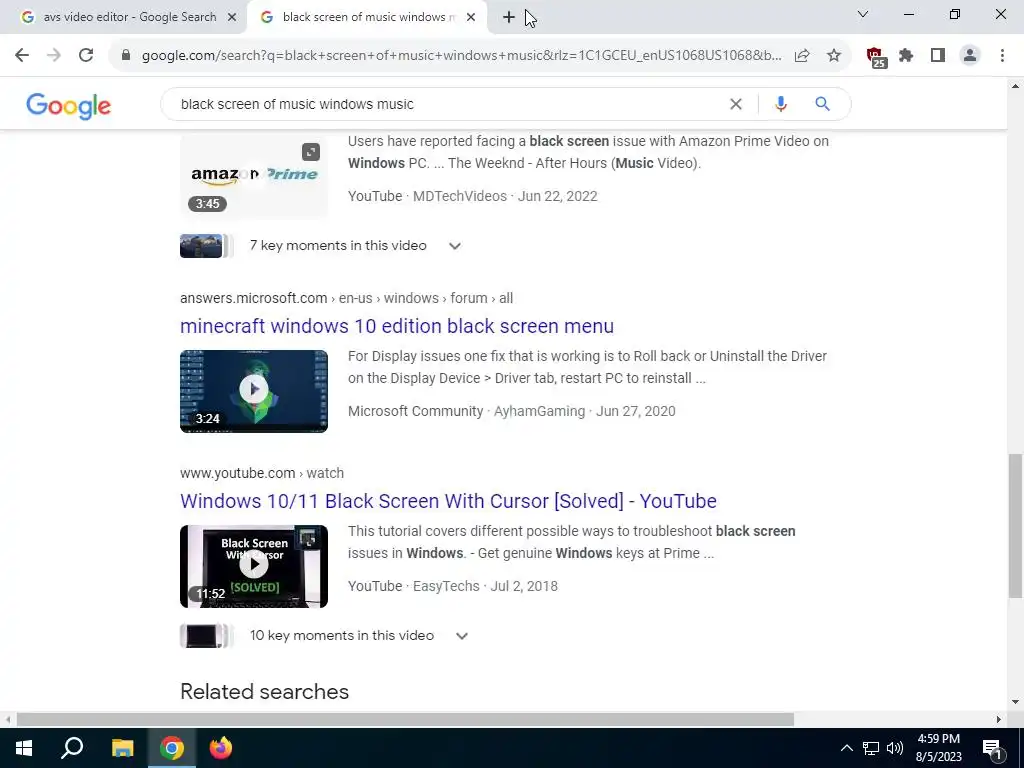Close the 'avs video editor' tab
Image resolution: width=1024 pixels, height=768 pixels.
[x=232, y=17]
